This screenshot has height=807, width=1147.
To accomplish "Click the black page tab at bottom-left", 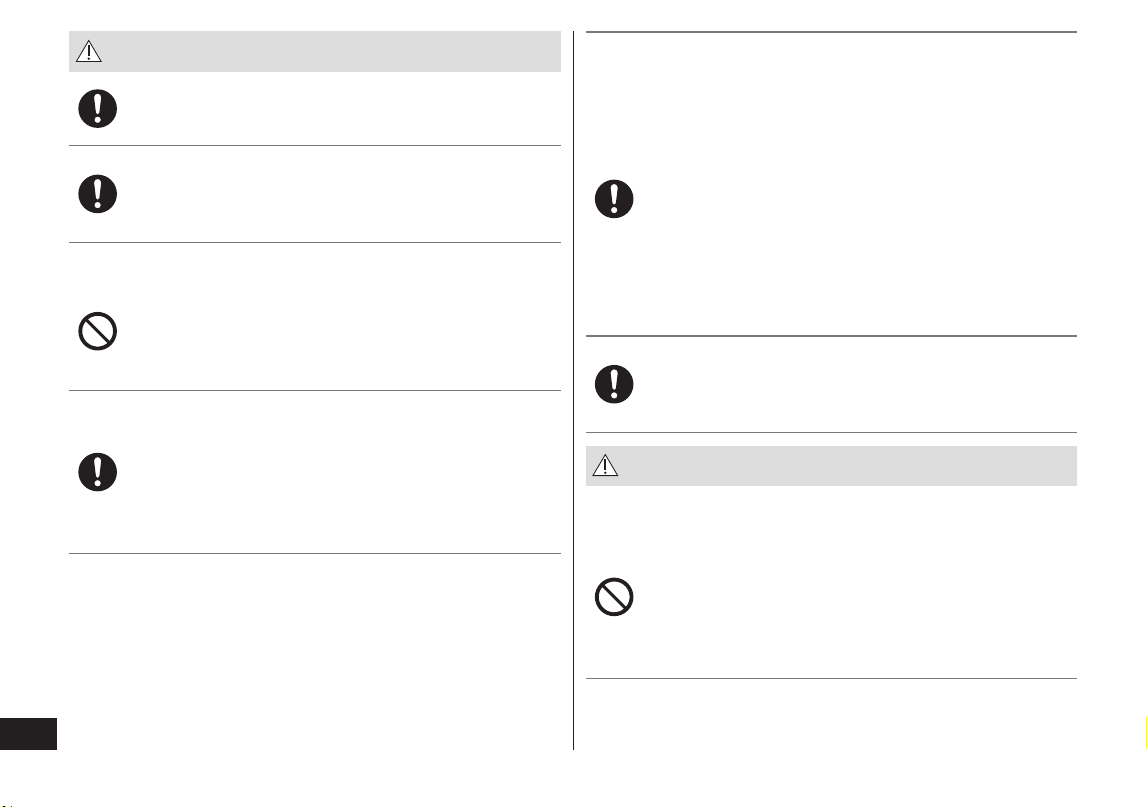I will point(29,734).
